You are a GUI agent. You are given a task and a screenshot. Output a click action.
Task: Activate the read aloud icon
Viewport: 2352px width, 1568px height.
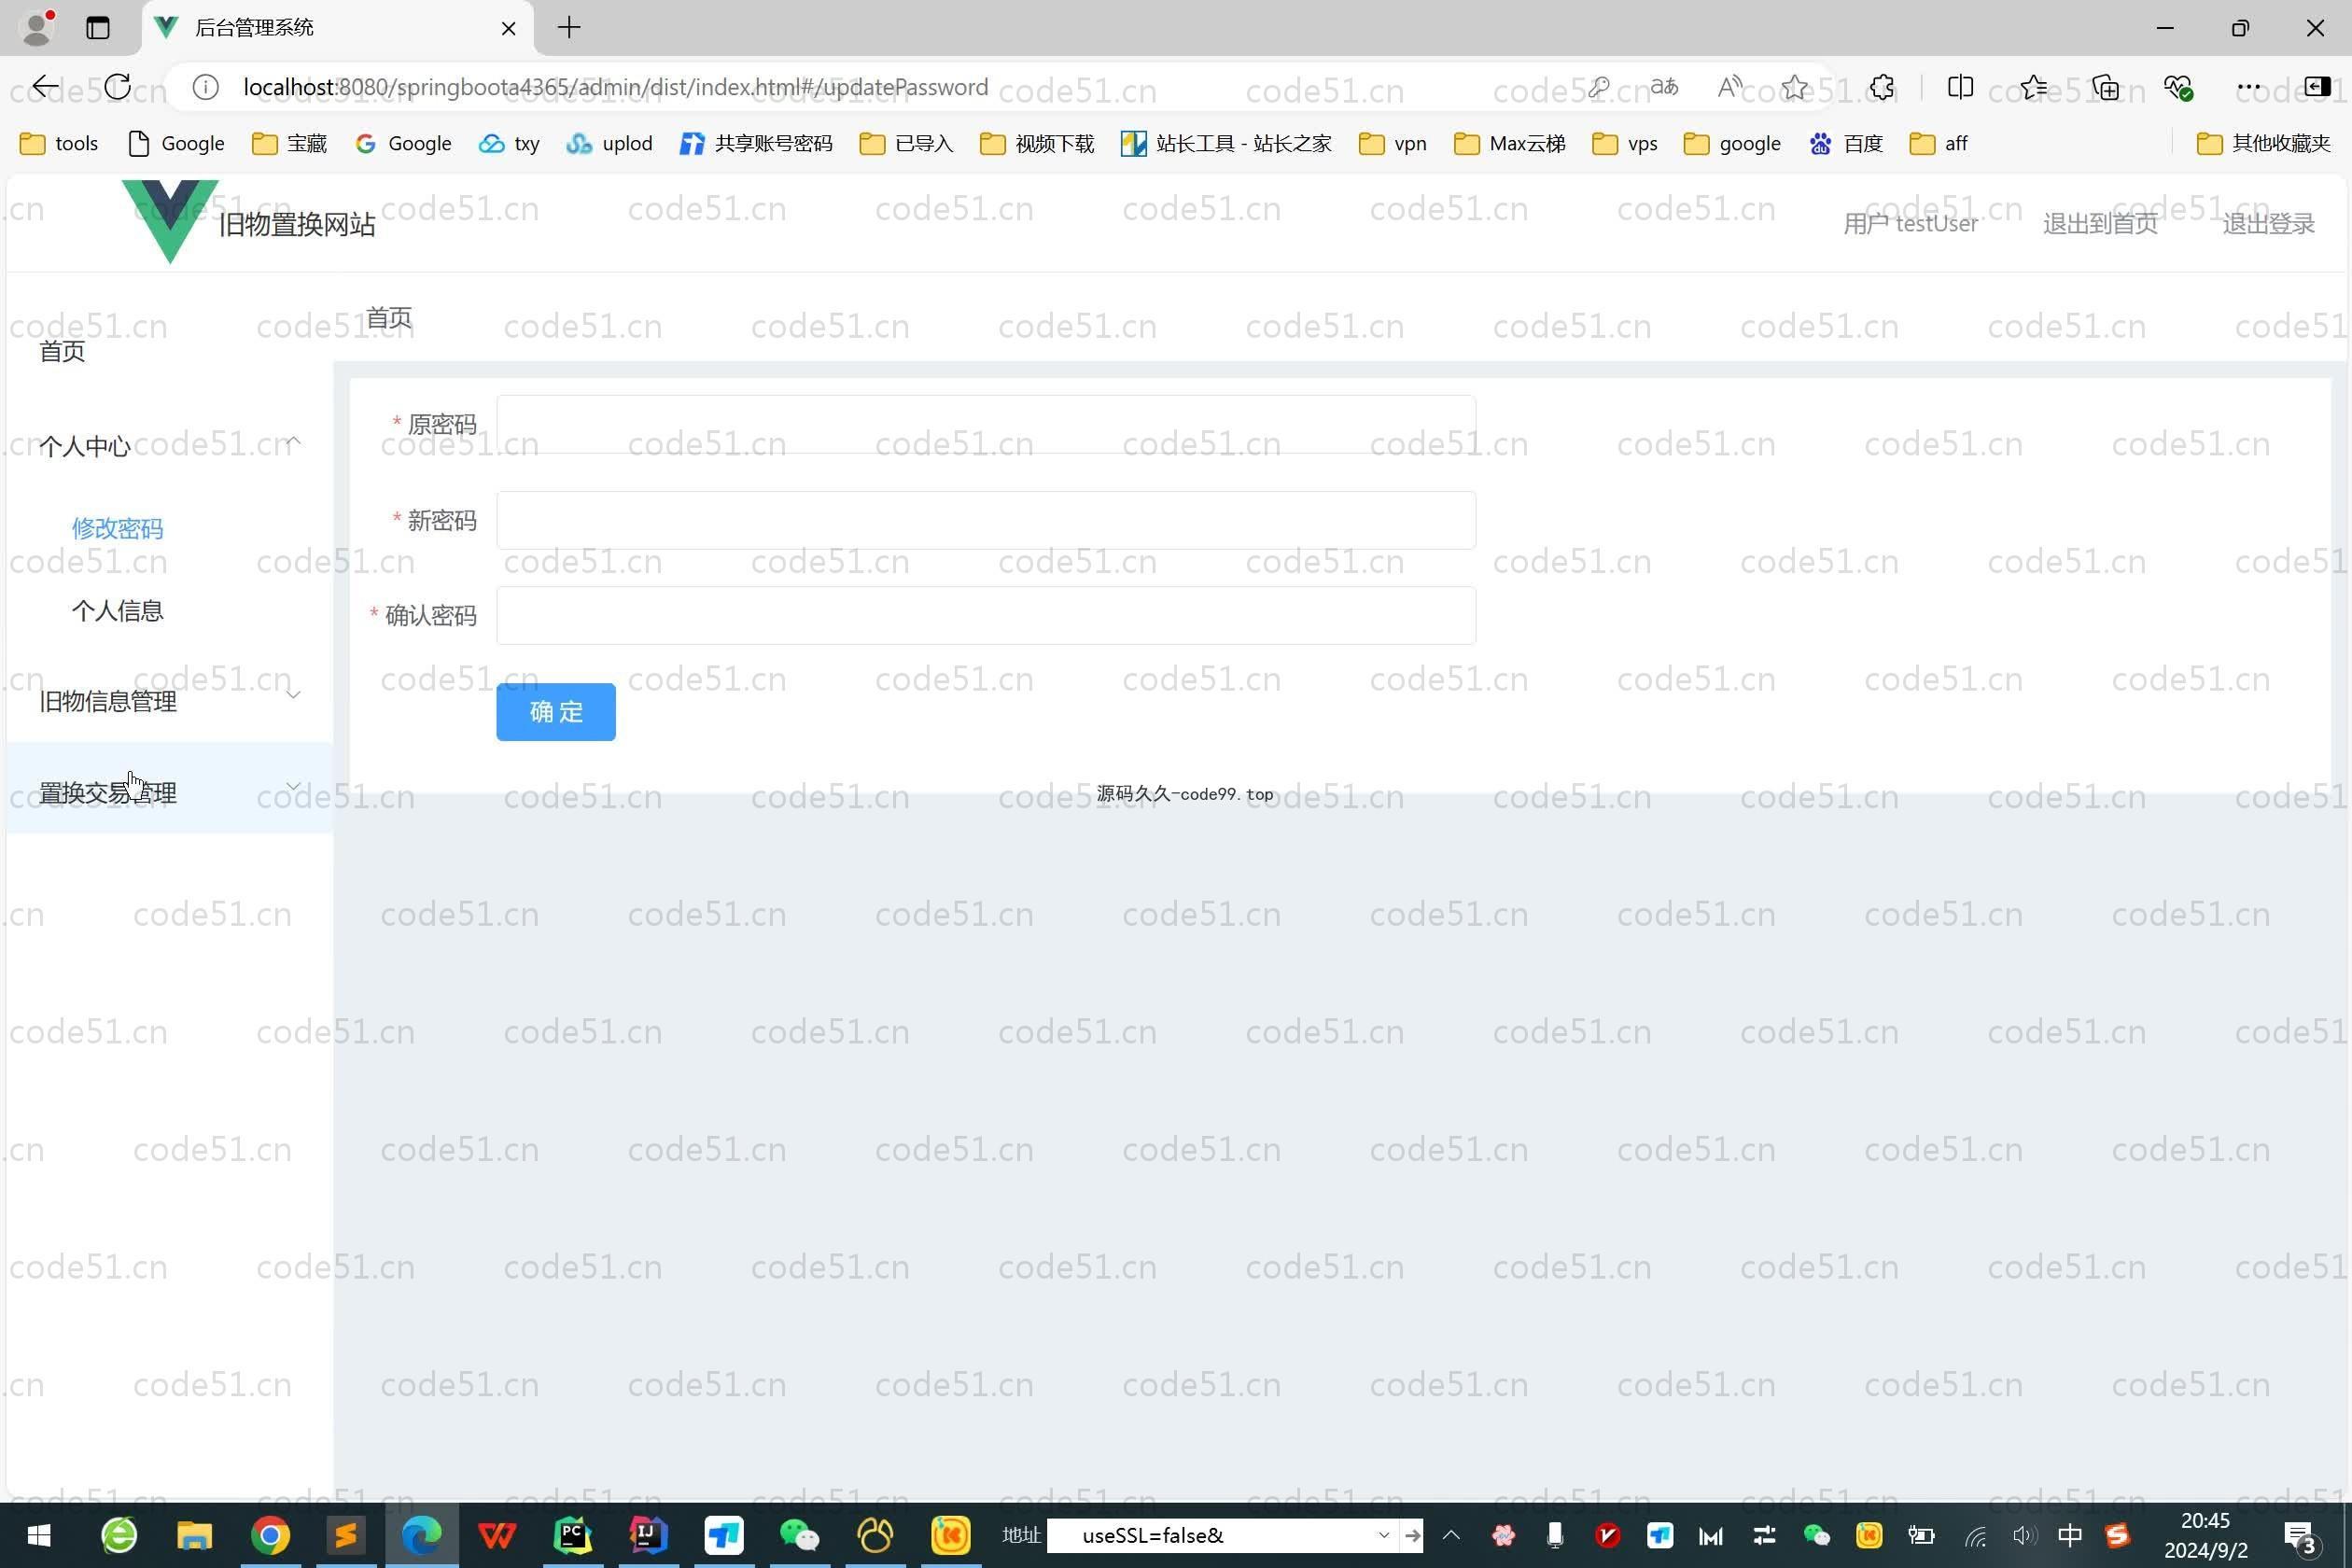(x=1729, y=87)
